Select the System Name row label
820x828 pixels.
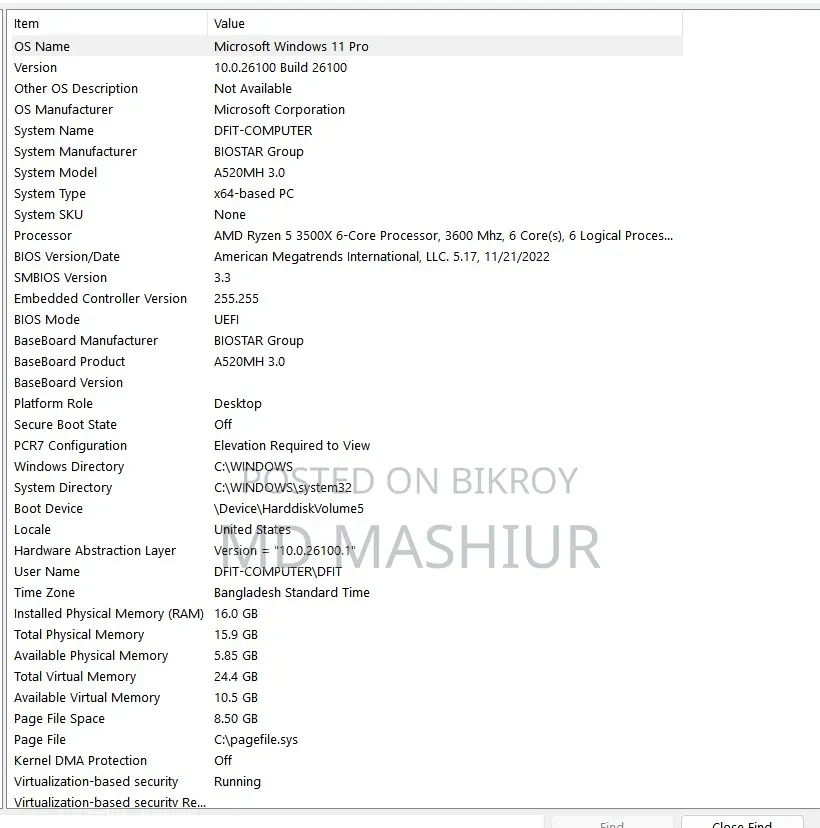coord(54,130)
